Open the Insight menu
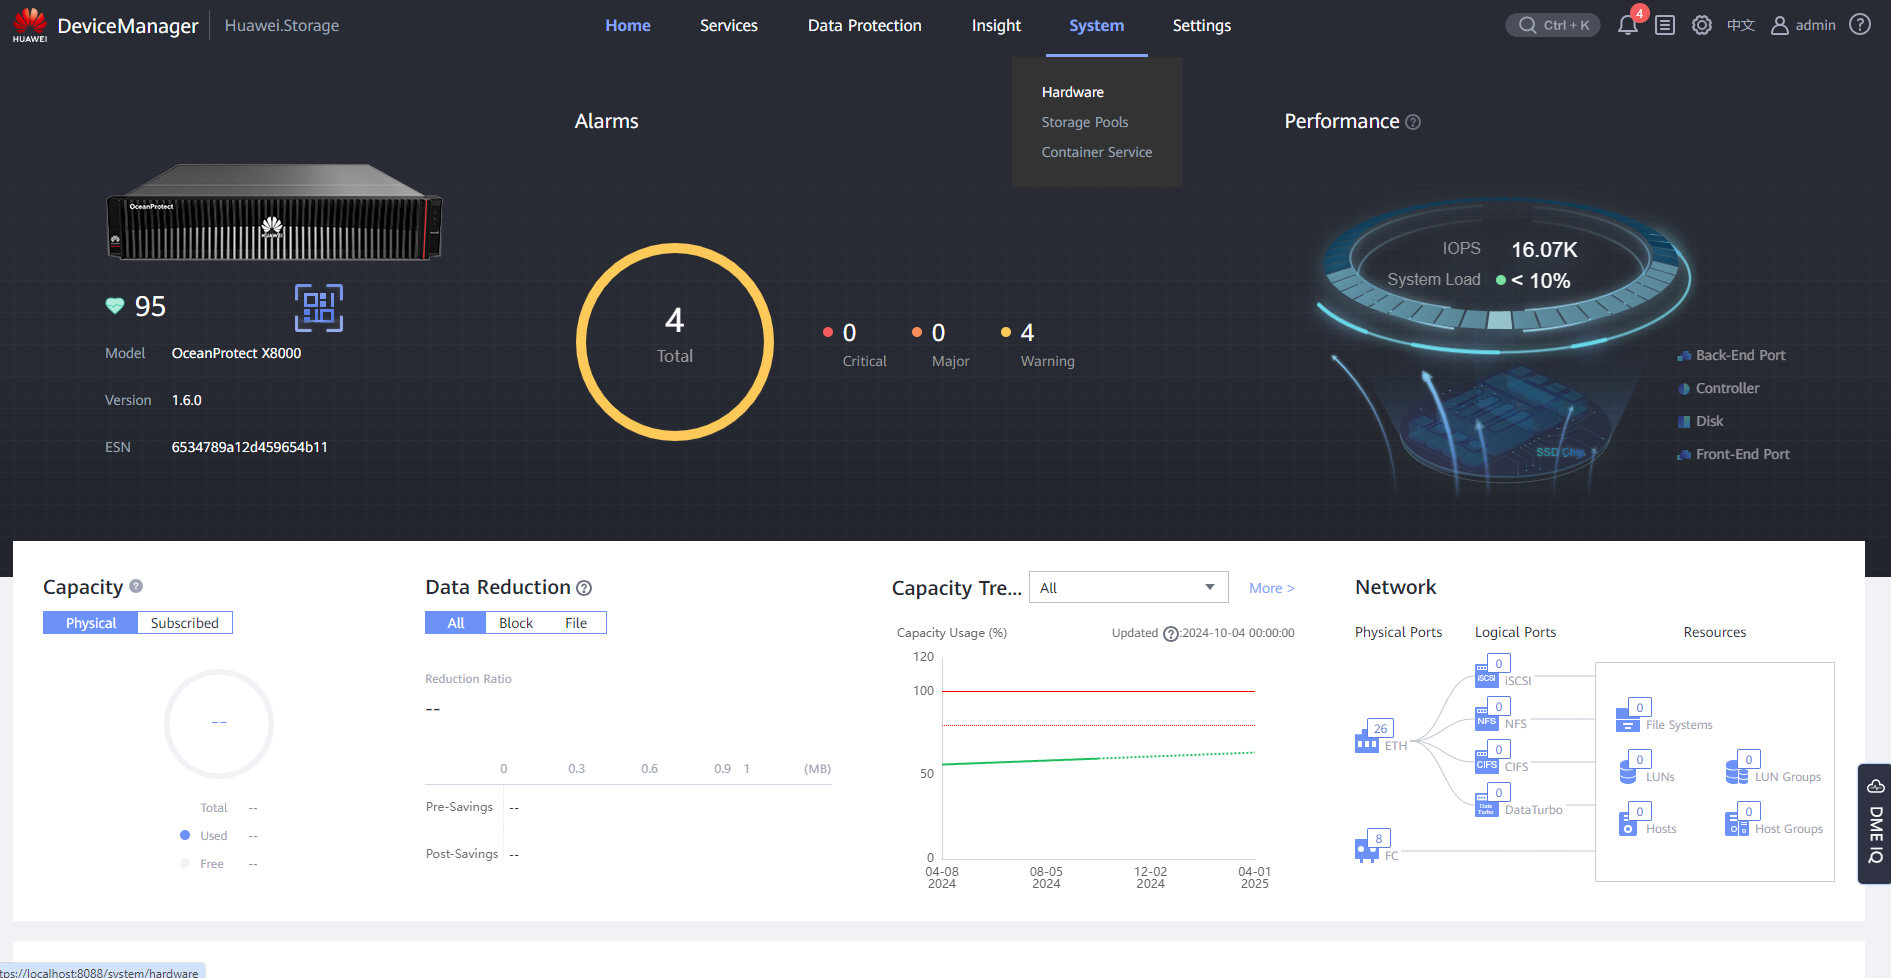 pyautogui.click(x=997, y=25)
